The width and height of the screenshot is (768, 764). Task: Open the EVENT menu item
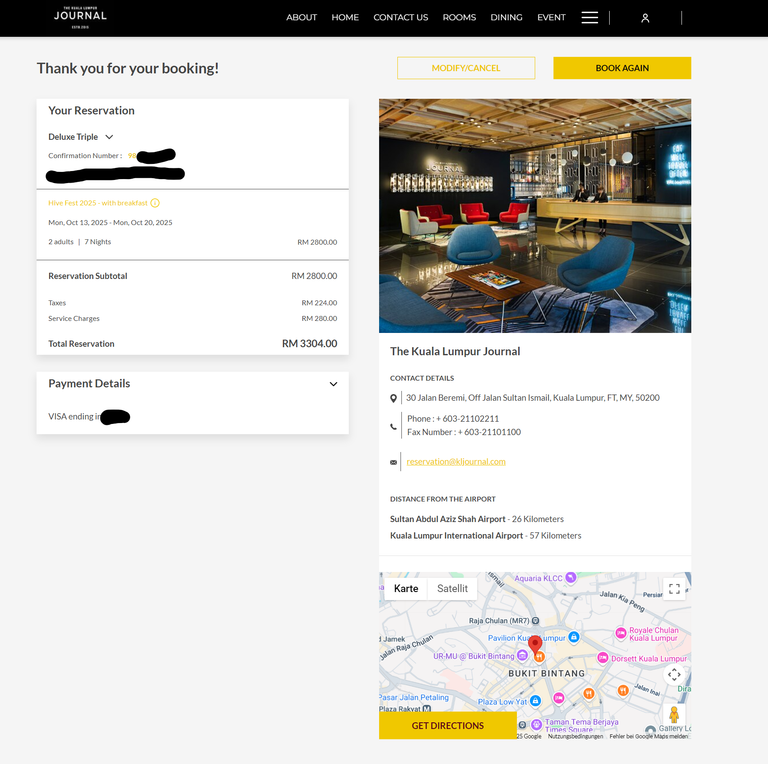click(551, 18)
